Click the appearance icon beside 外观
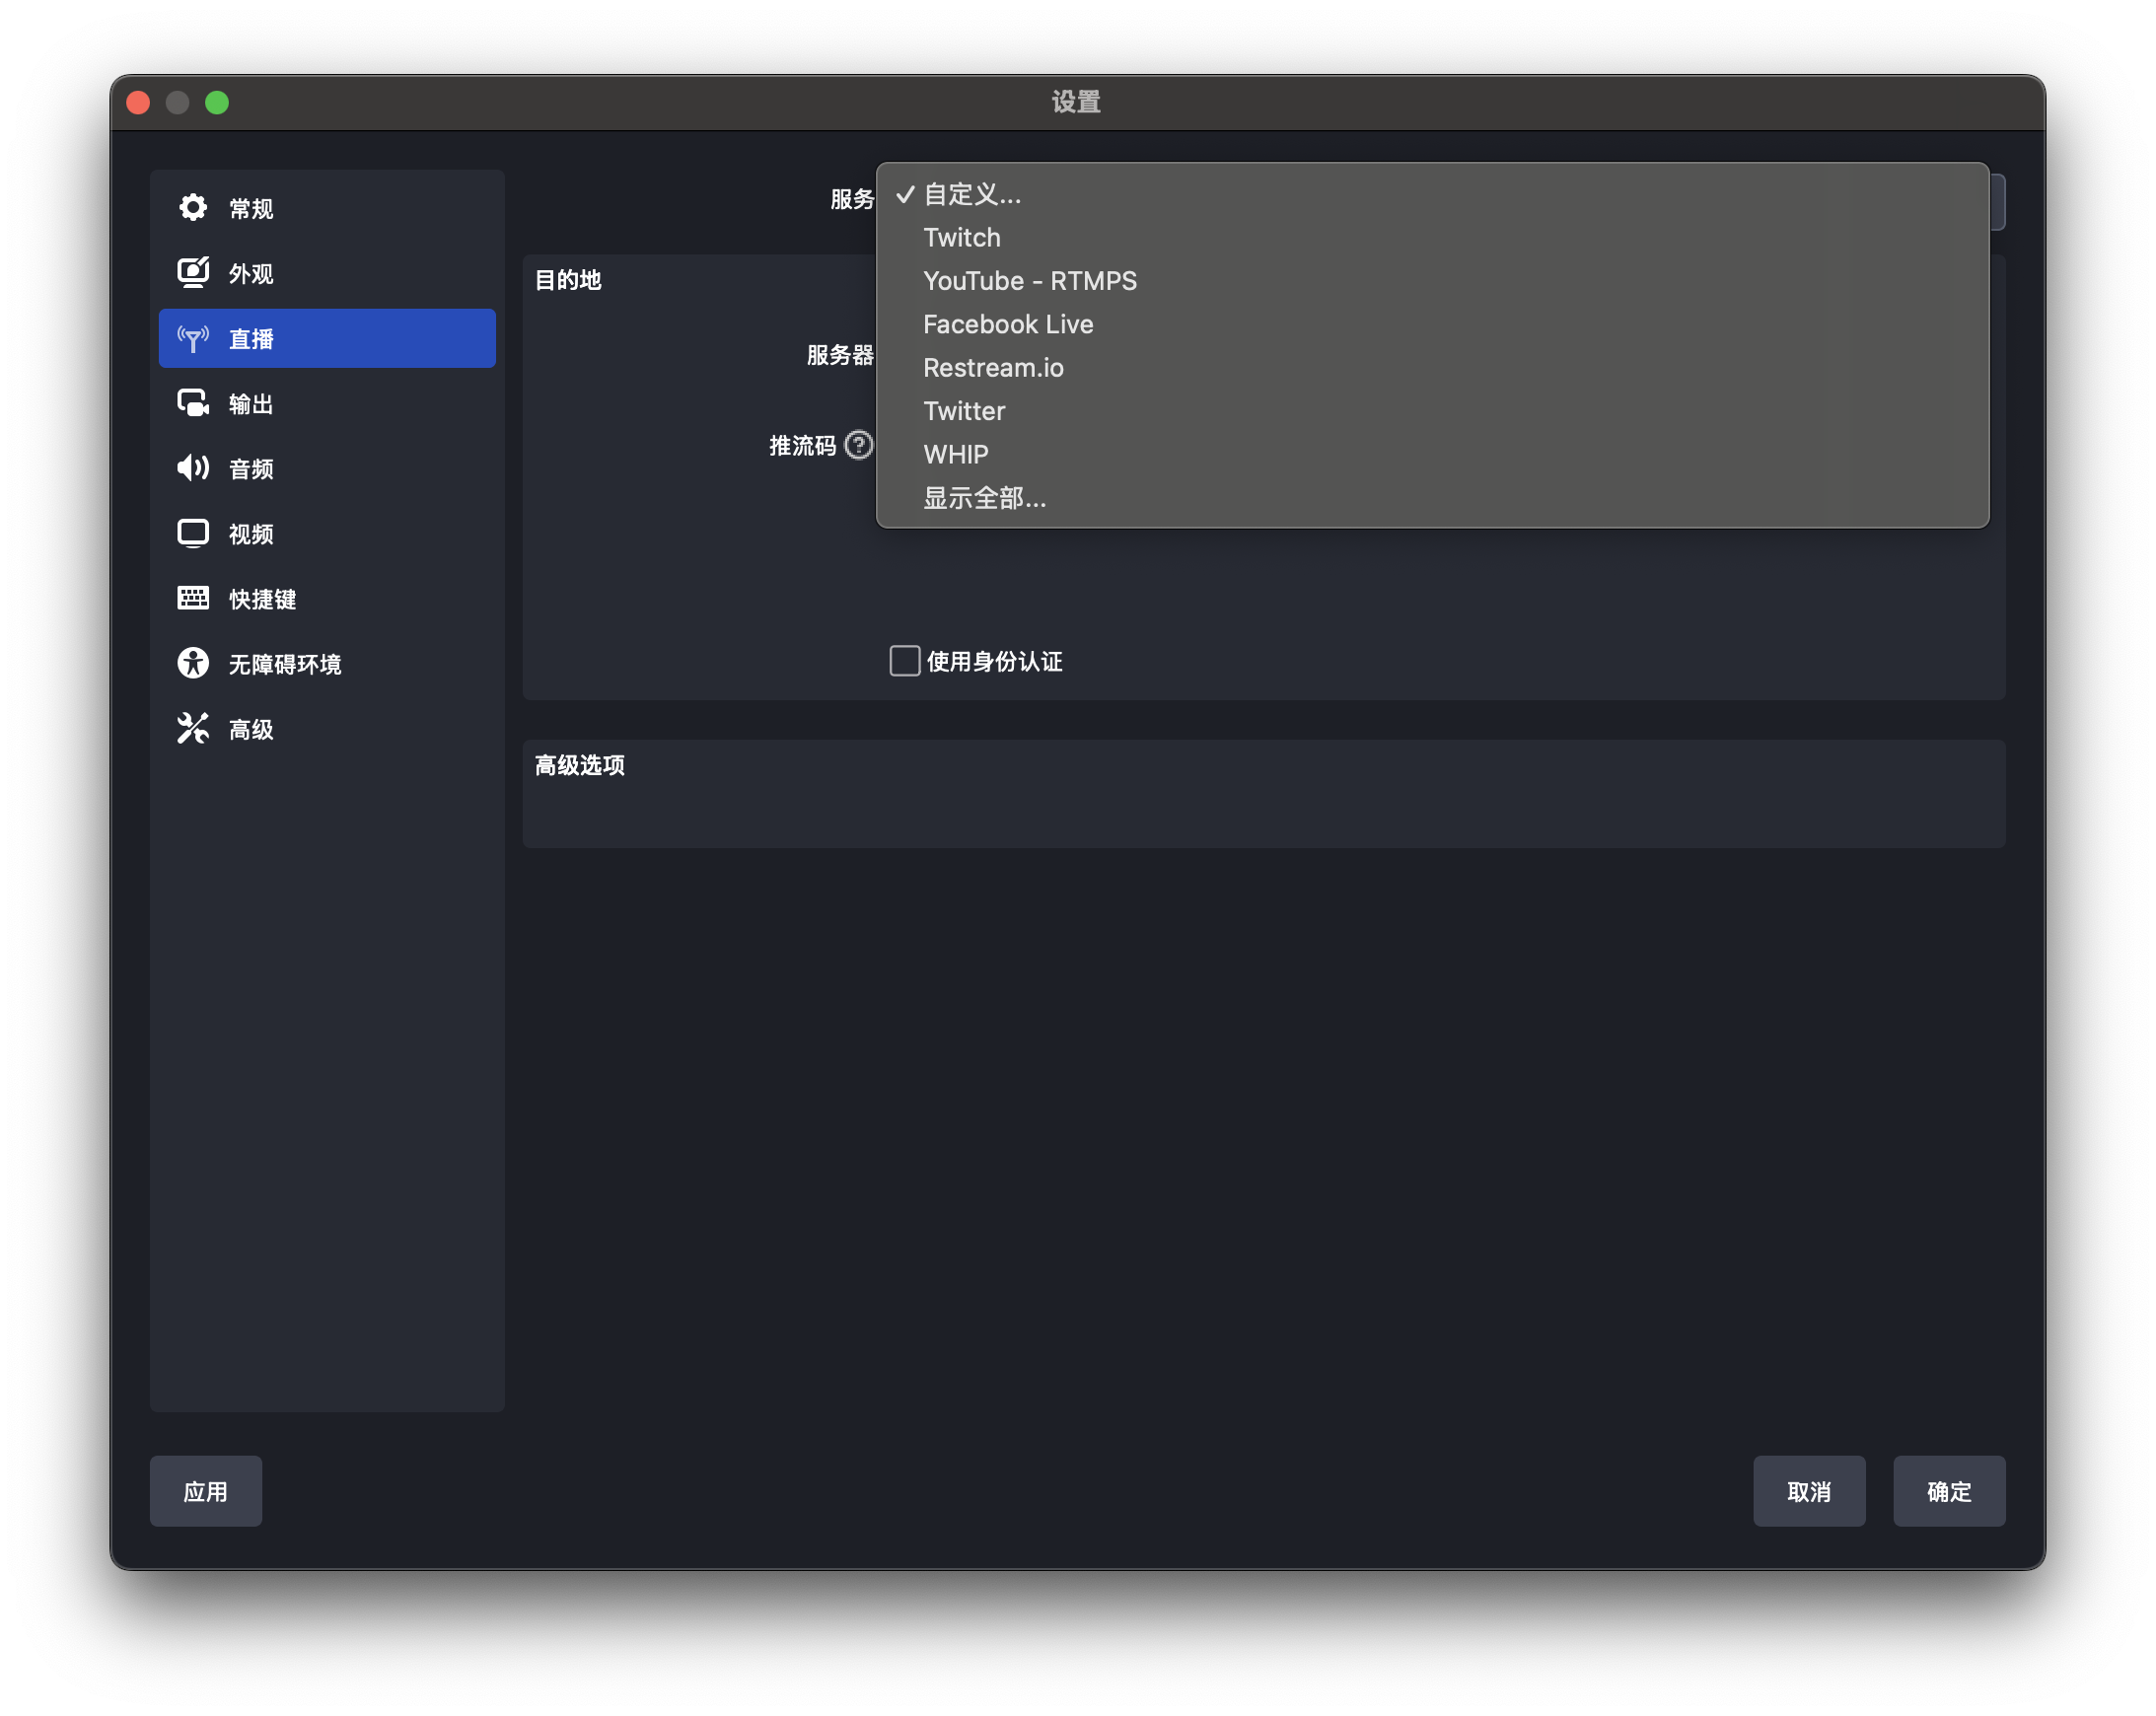Screen dimensions: 2156x1716 coord(193,273)
